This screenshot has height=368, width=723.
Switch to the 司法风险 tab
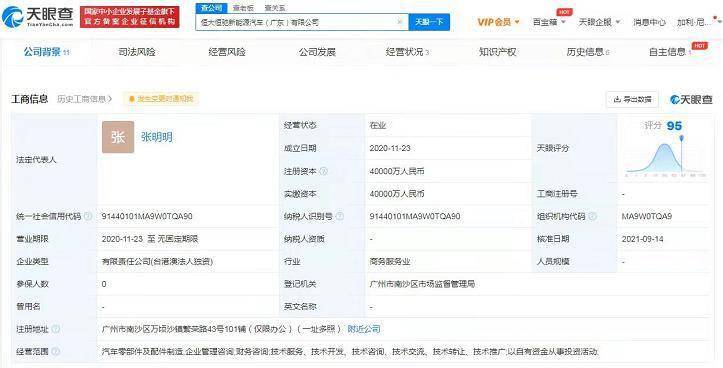[x=137, y=52]
